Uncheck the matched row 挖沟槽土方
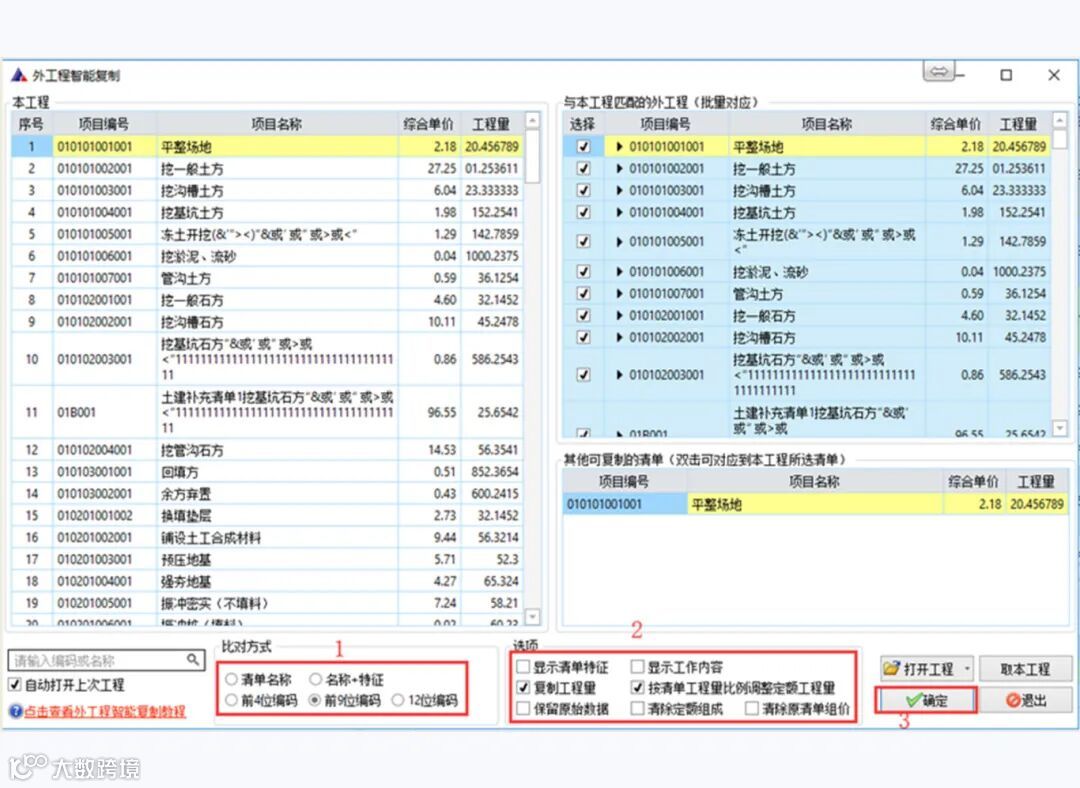1080x788 pixels. point(583,191)
